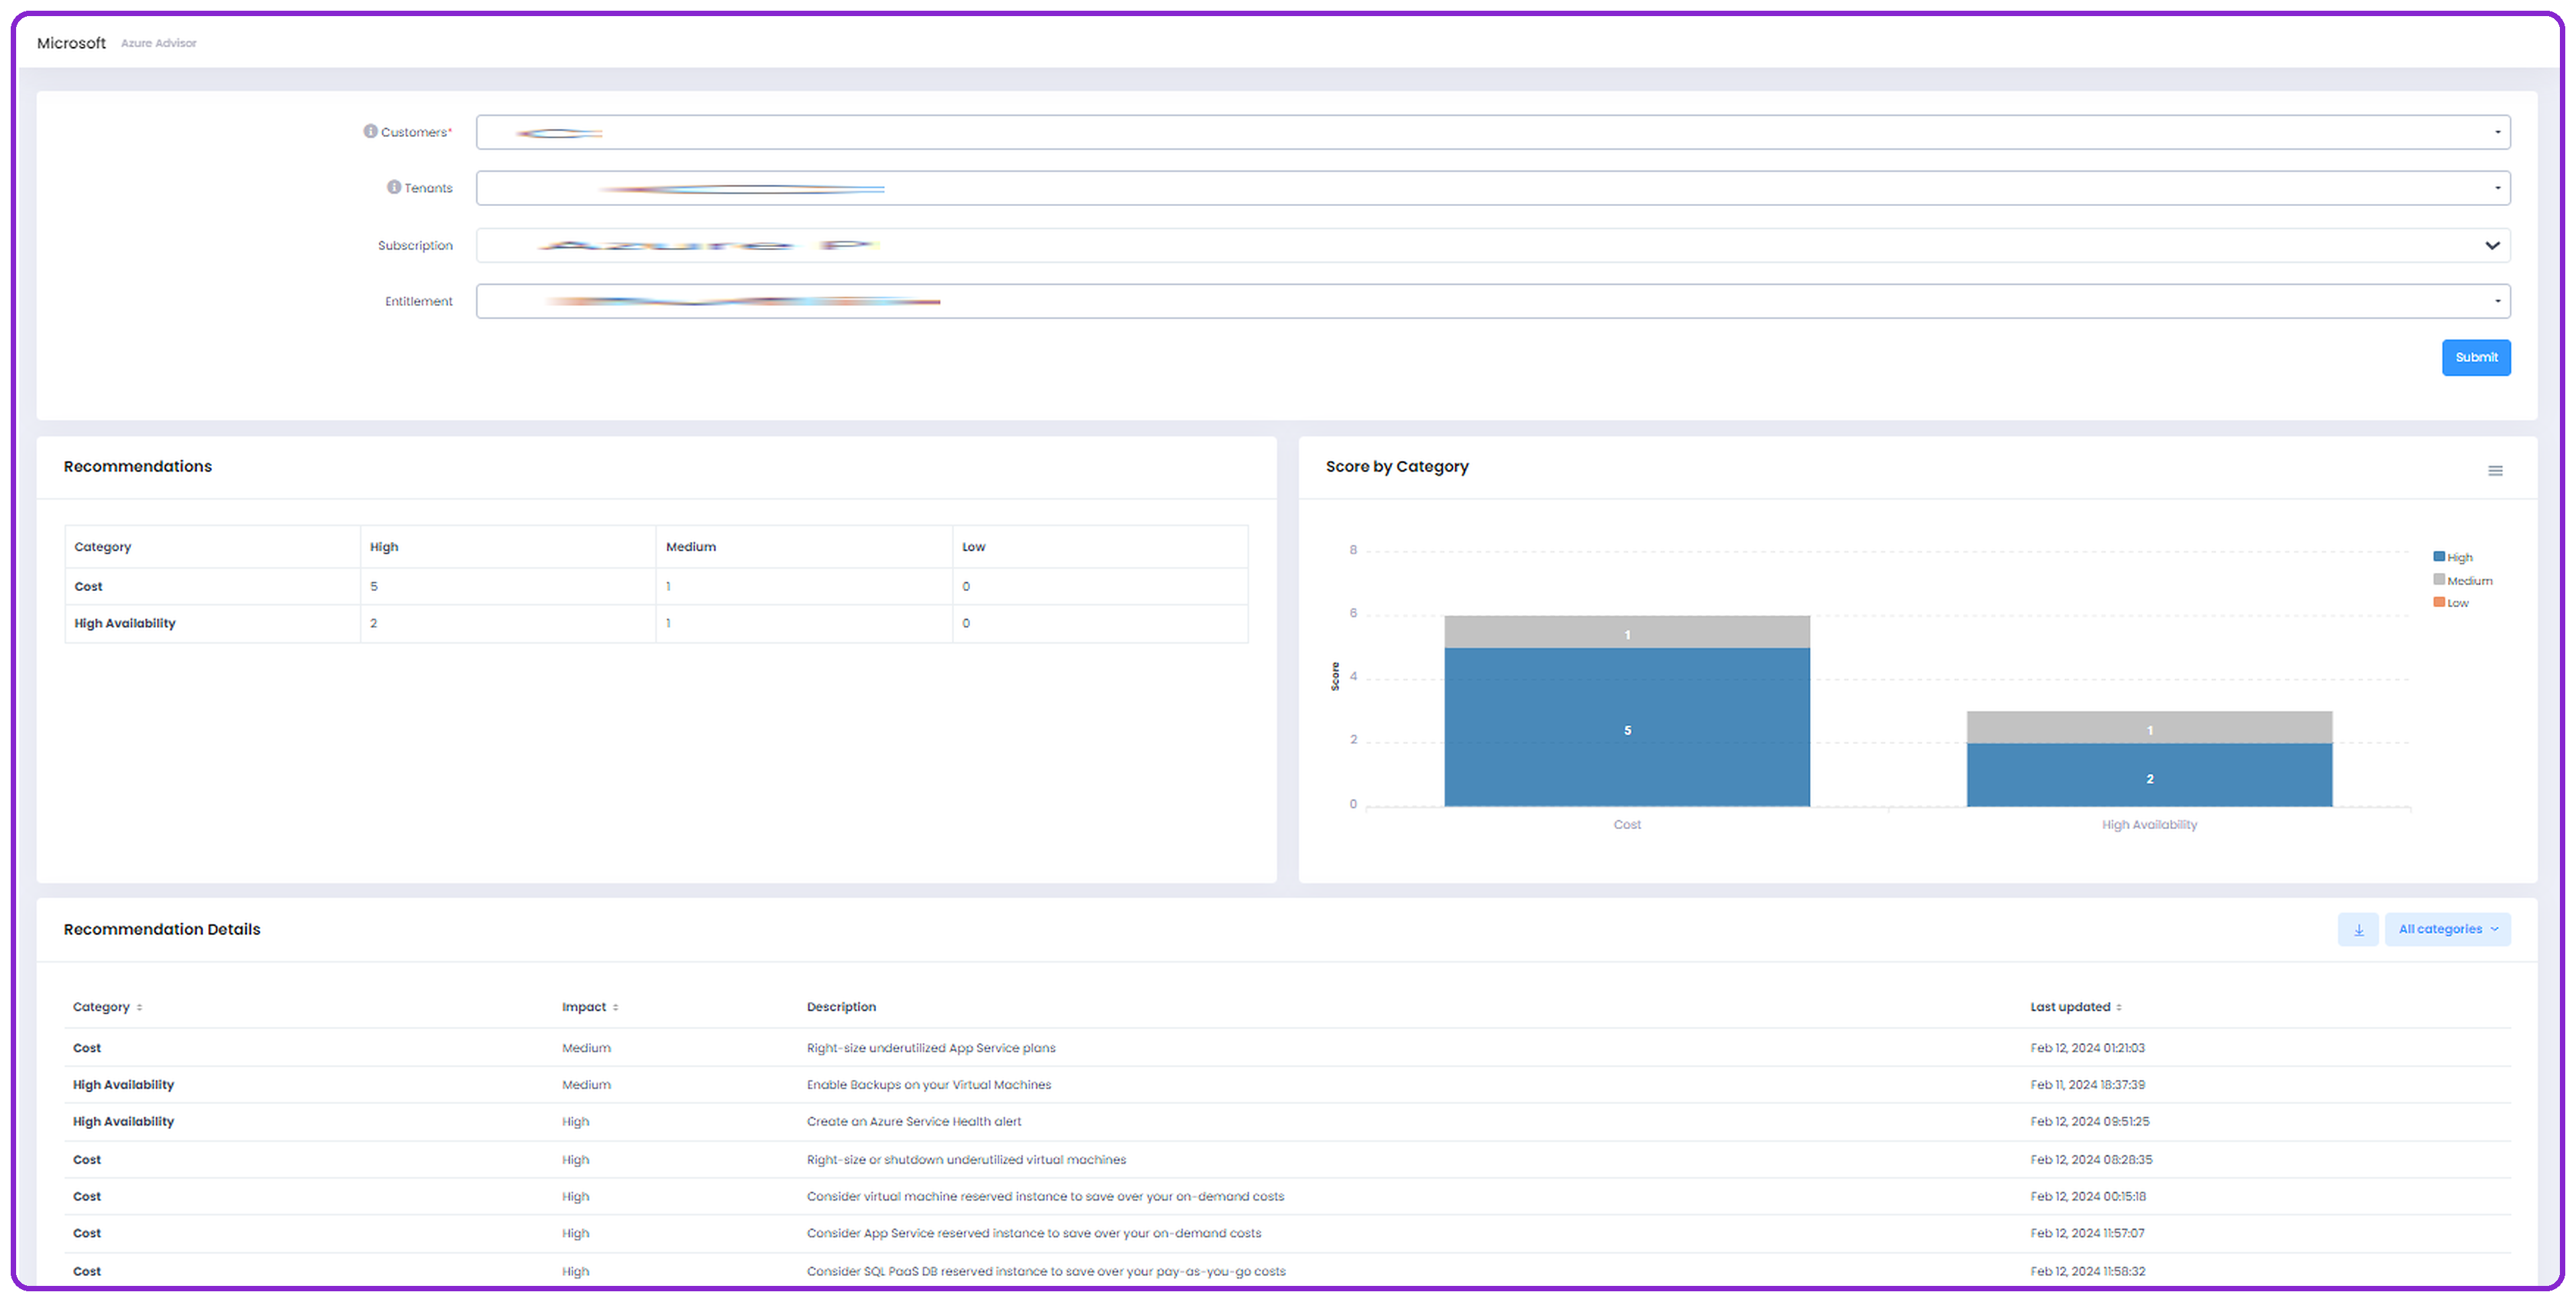
Task: Click the info icon beside Customers
Action: [370, 131]
